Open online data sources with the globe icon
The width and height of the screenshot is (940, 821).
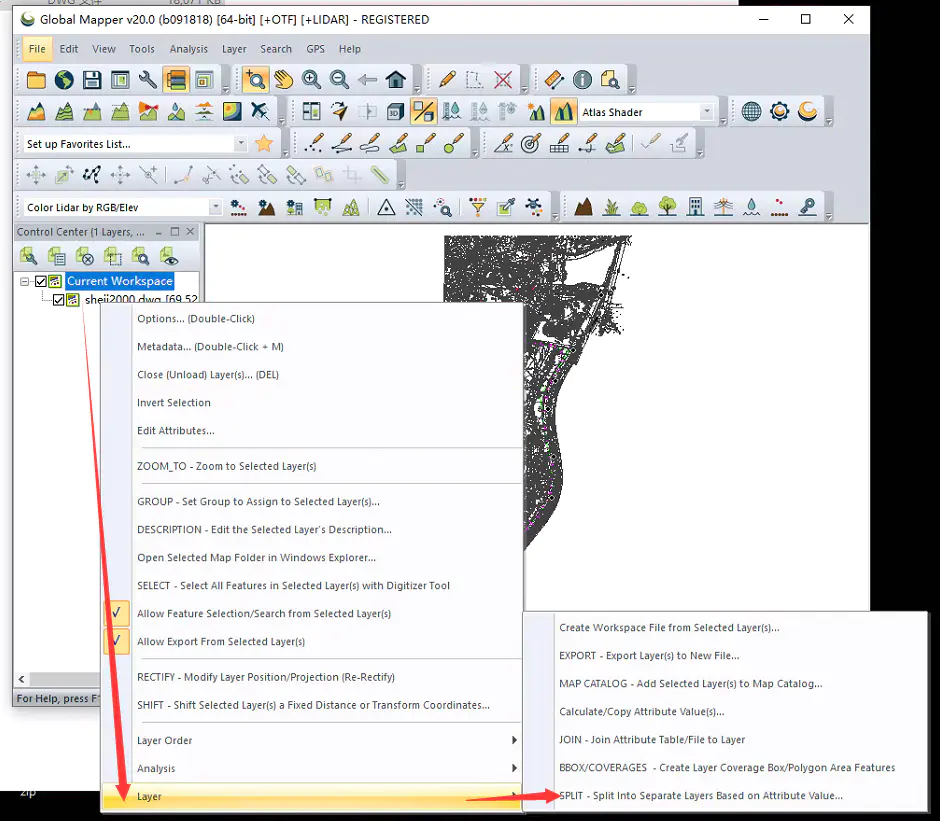64,80
